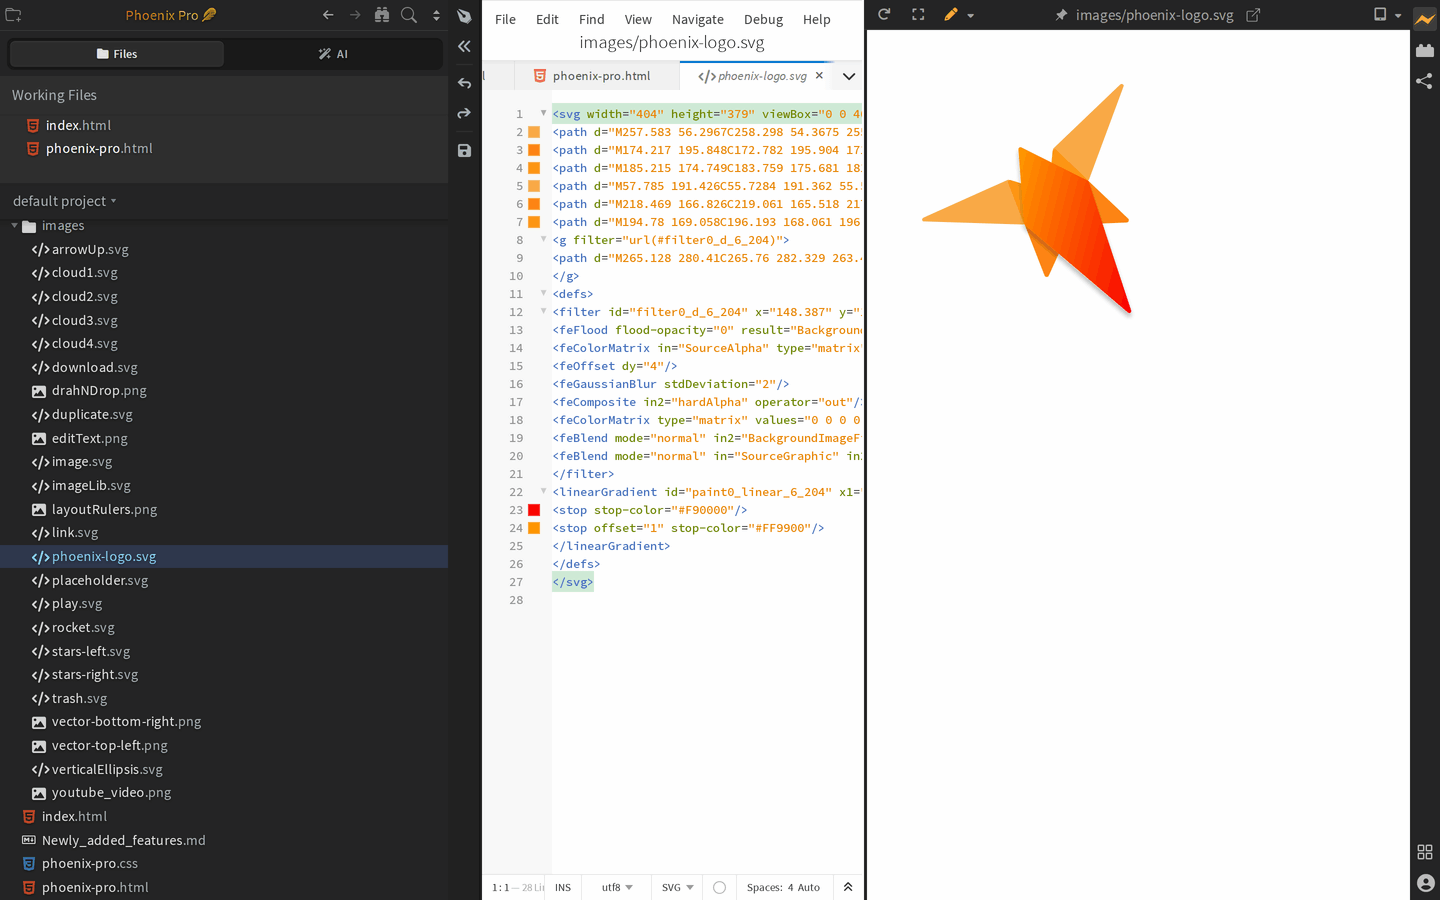Open the Find menu
The image size is (1440, 900).
coord(592,19)
